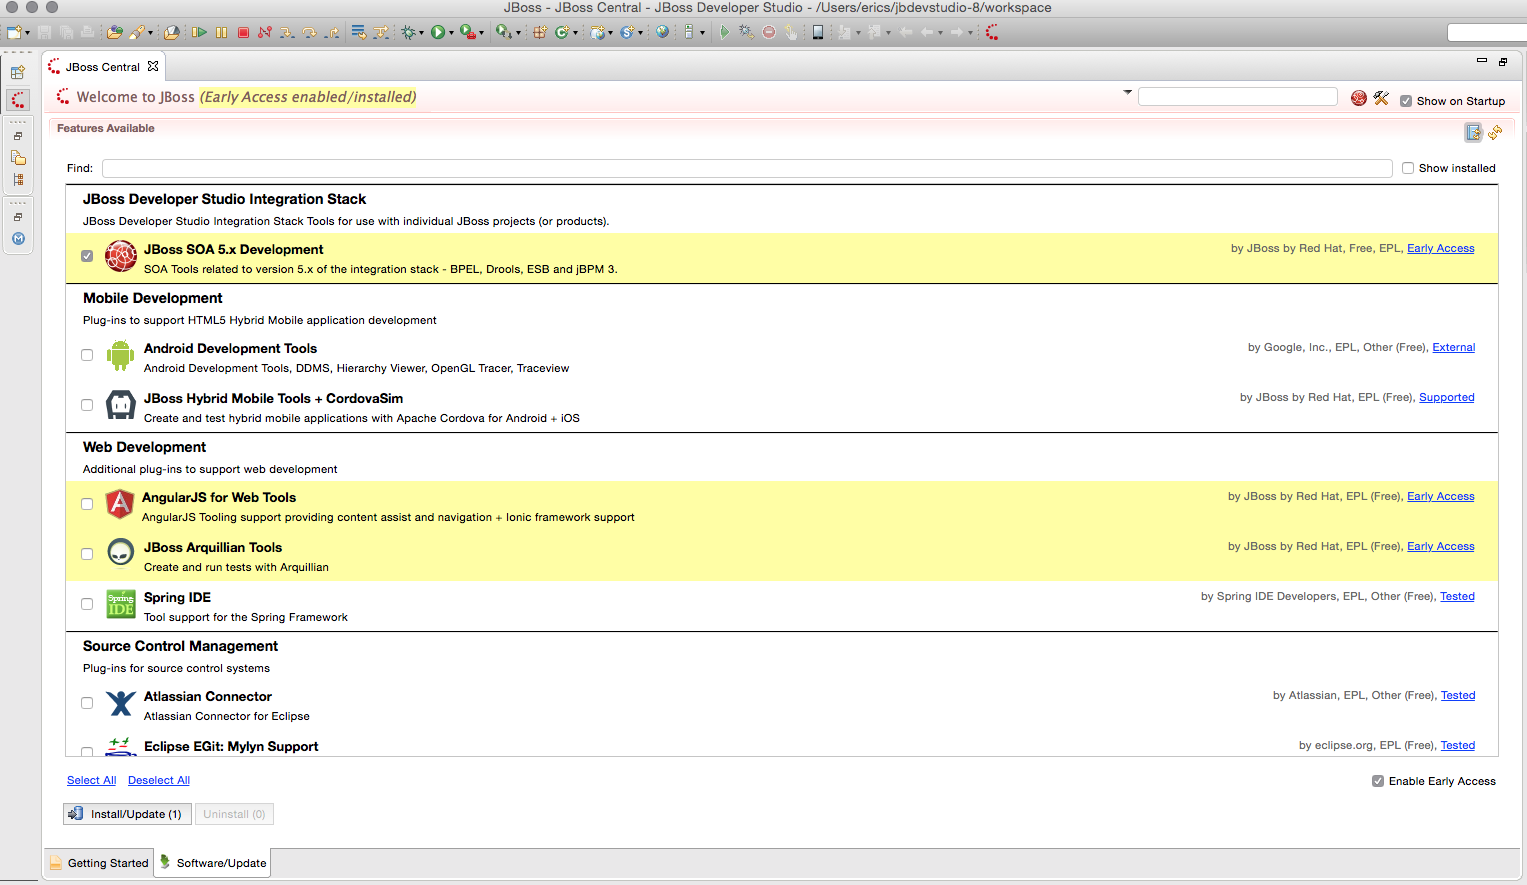The height and width of the screenshot is (885, 1527).
Task: Click the JBoss Tools home icon near Show on Startup
Action: coord(1359,98)
